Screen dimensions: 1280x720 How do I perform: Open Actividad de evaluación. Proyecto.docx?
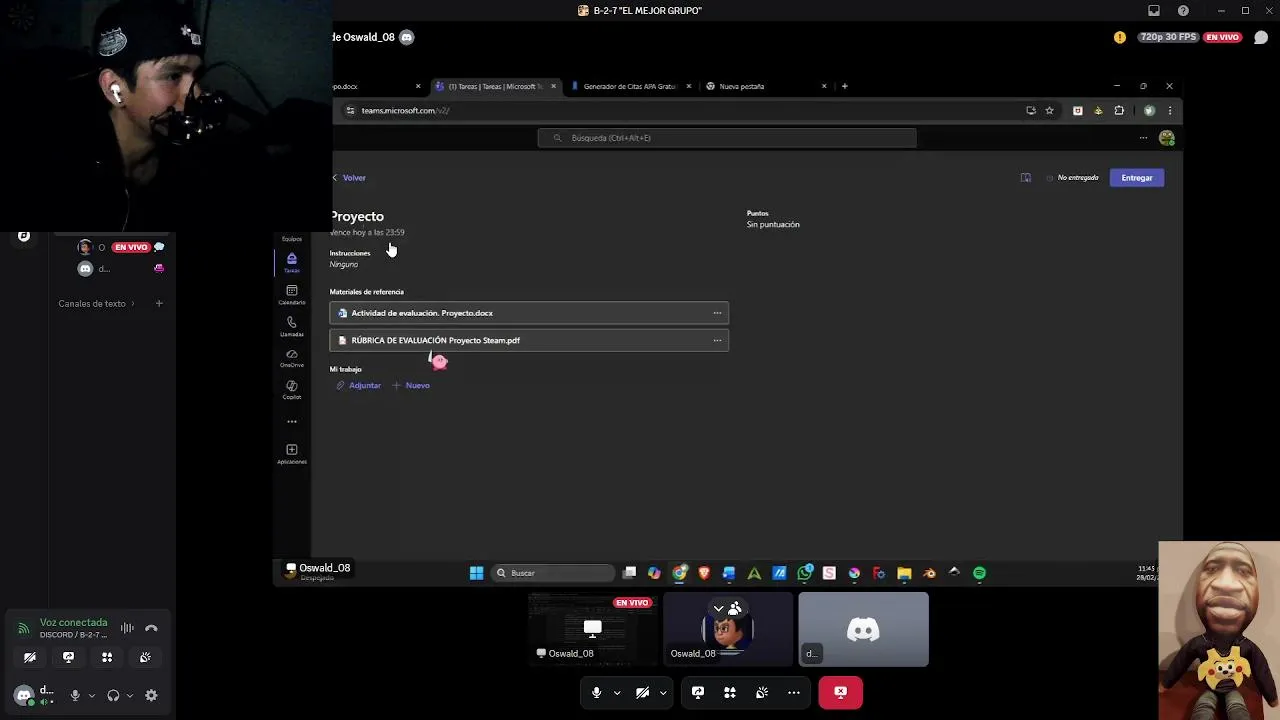pyautogui.click(x=529, y=313)
